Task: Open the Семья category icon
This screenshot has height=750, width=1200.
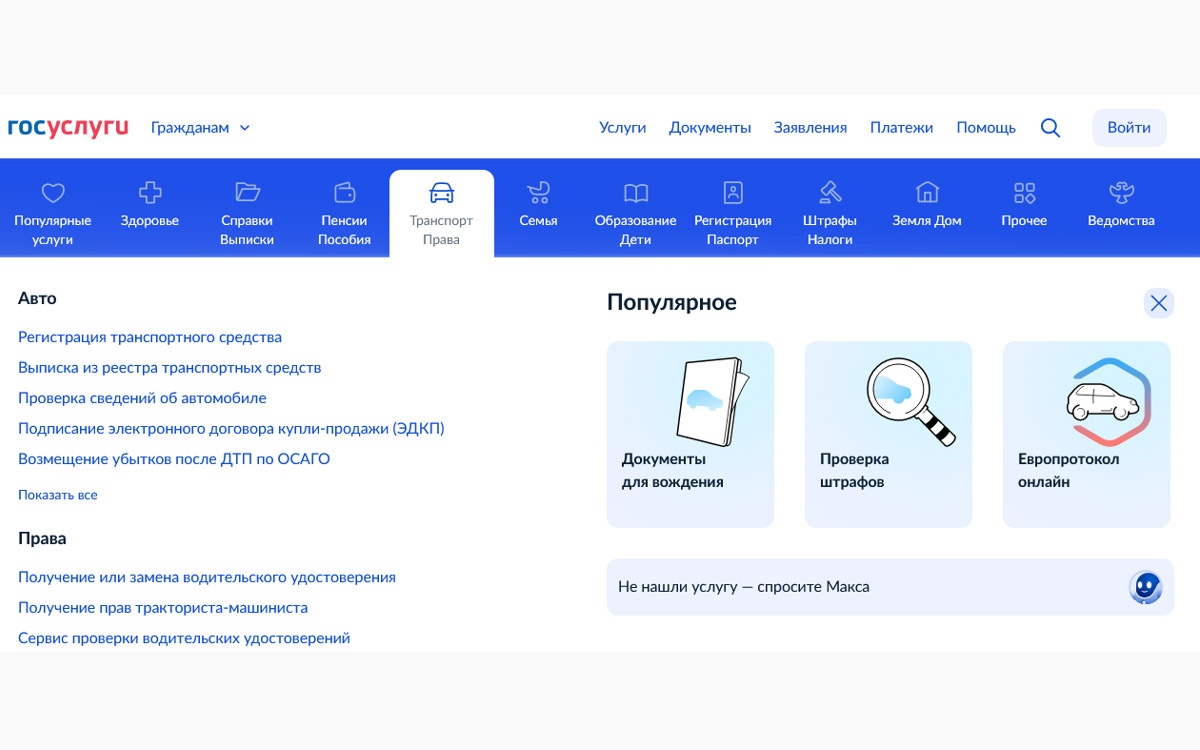Action: (x=538, y=192)
